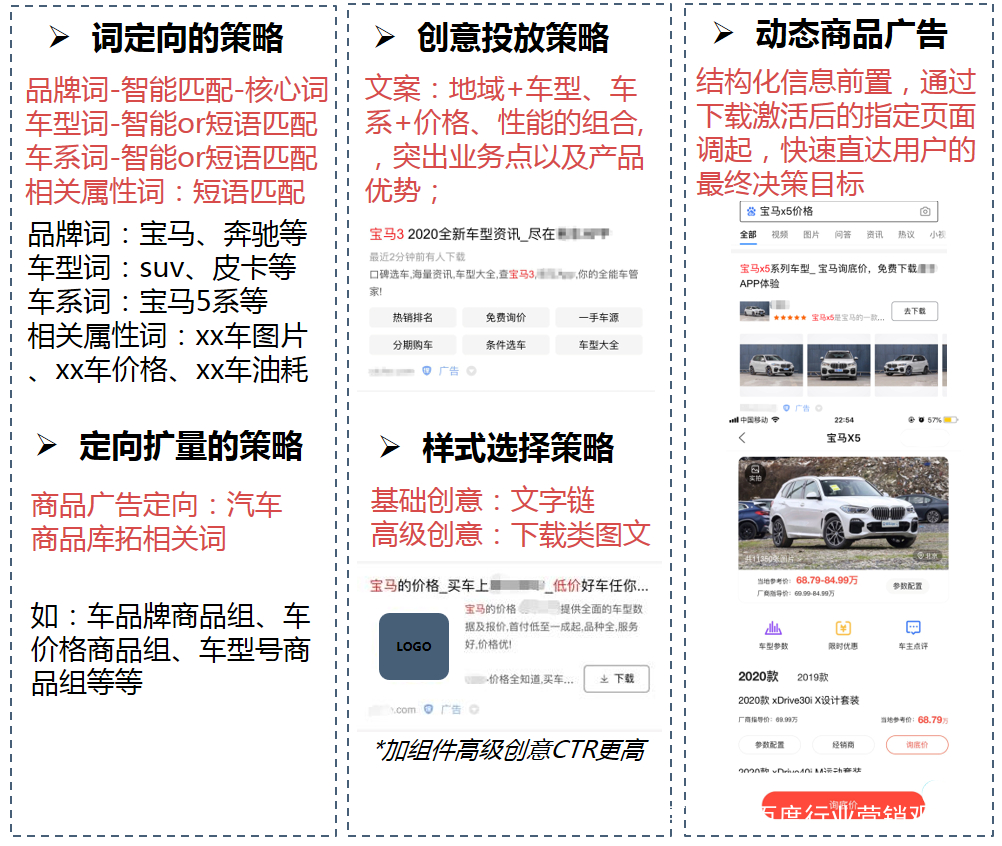Click the grey dropdown circle after 宝马3 ad's 广告
The image size is (1002, 846).
[472, 371]
